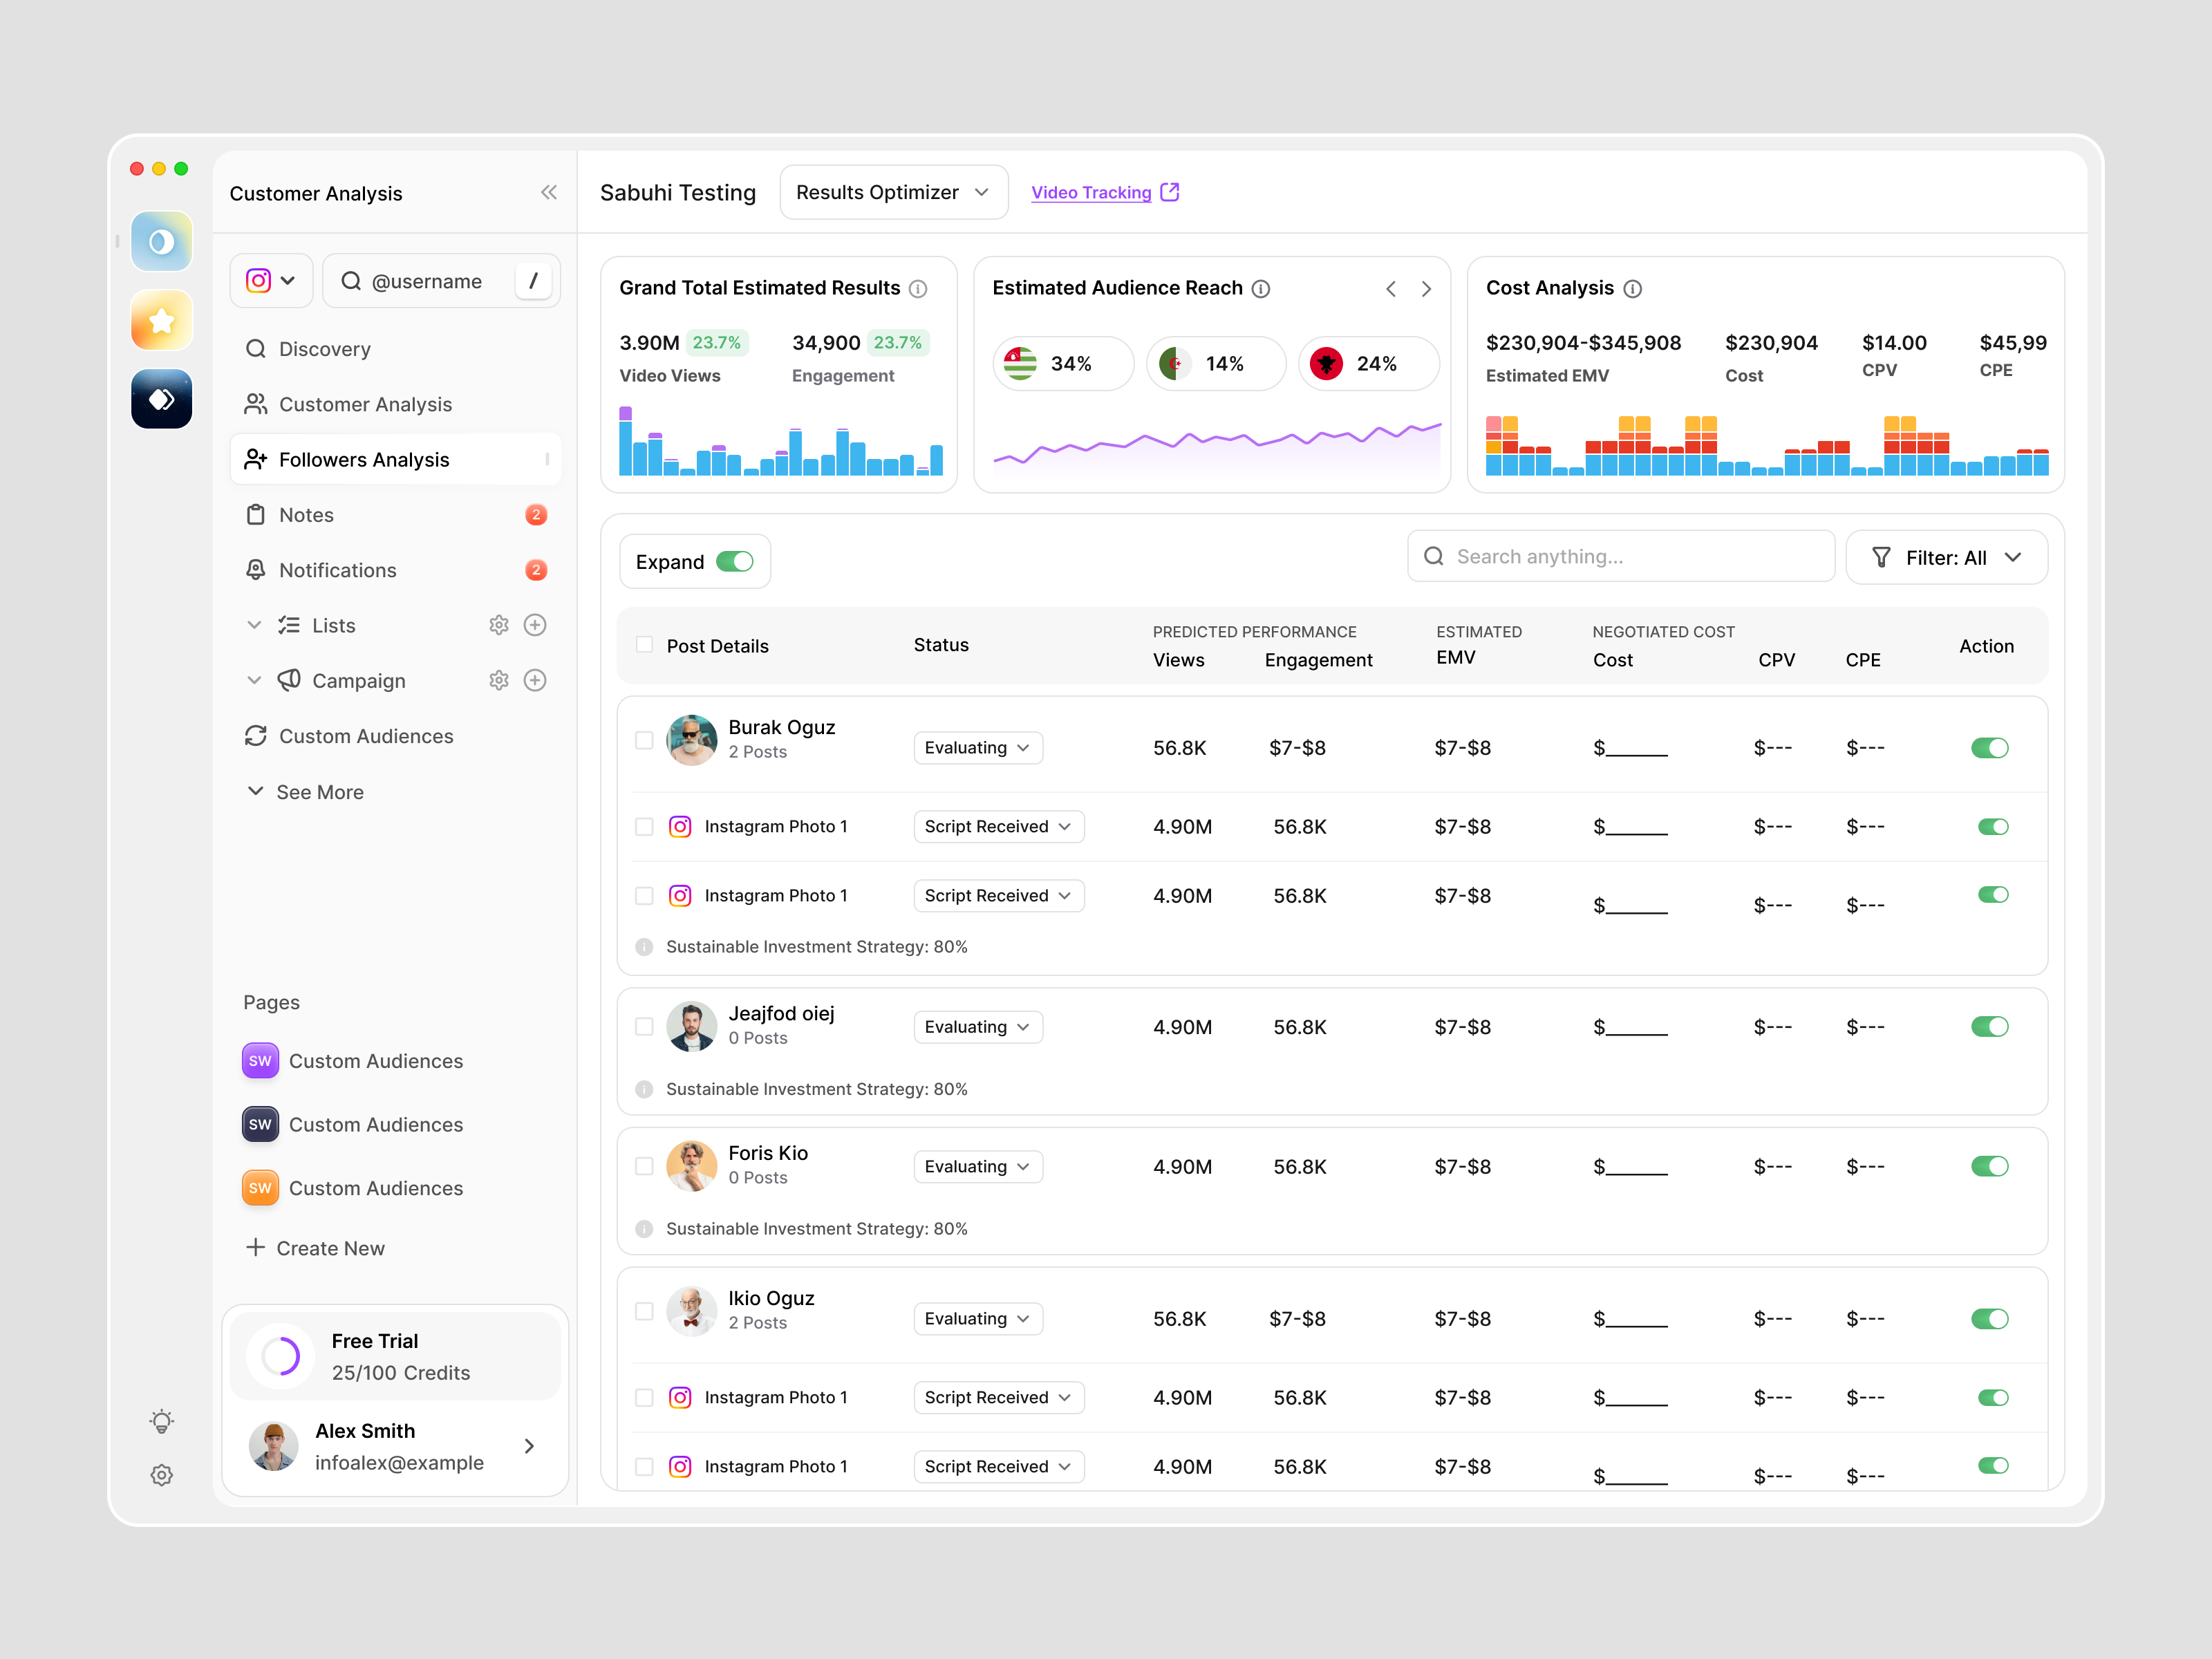Turn off the Expand toggle
This screenshot has width=2212, height=1659.
point(737,561)
